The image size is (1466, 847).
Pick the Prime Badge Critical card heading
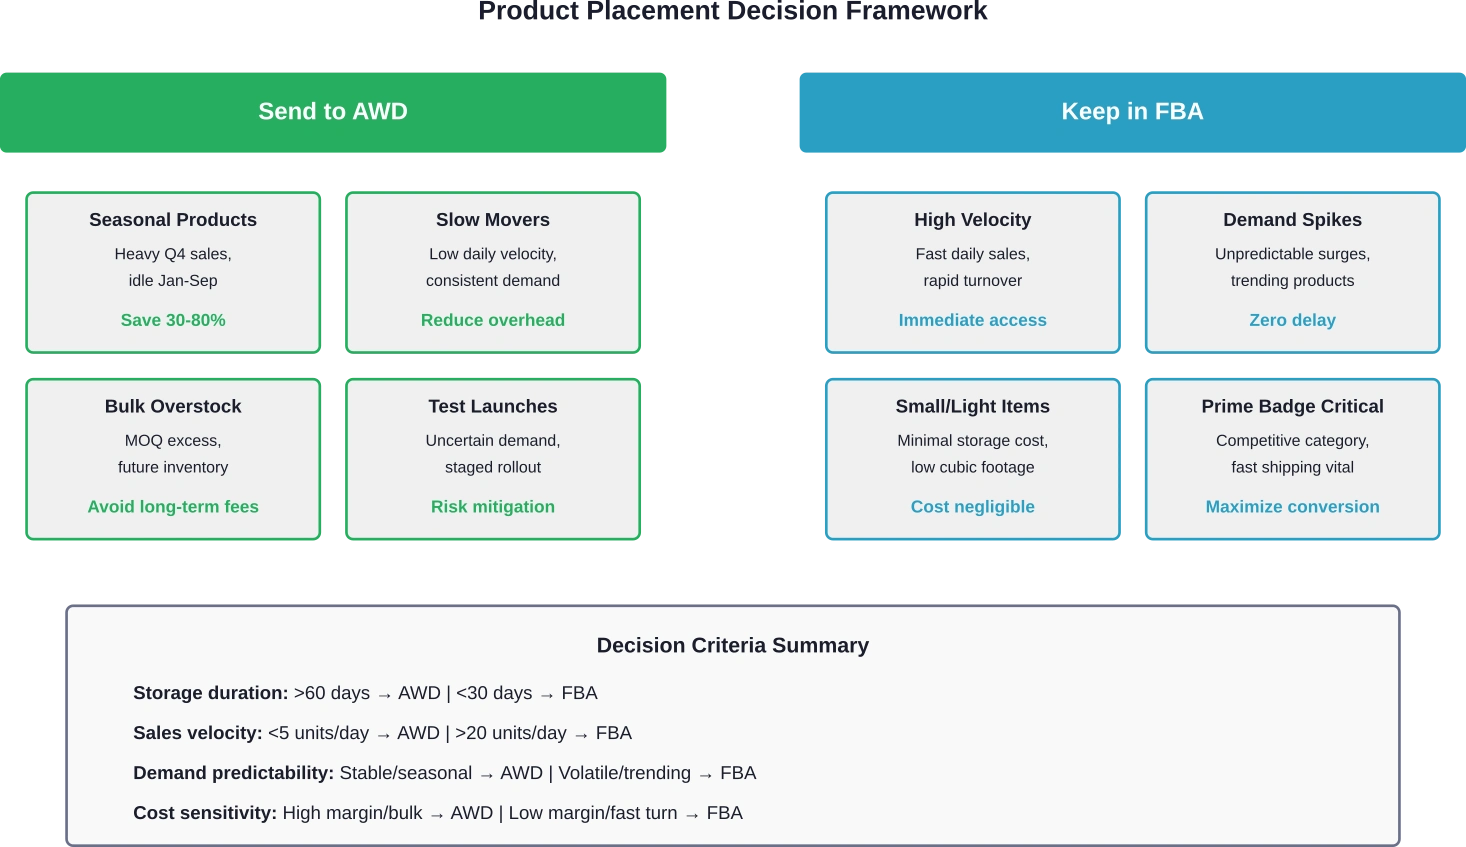click(x=1292, y=407)
